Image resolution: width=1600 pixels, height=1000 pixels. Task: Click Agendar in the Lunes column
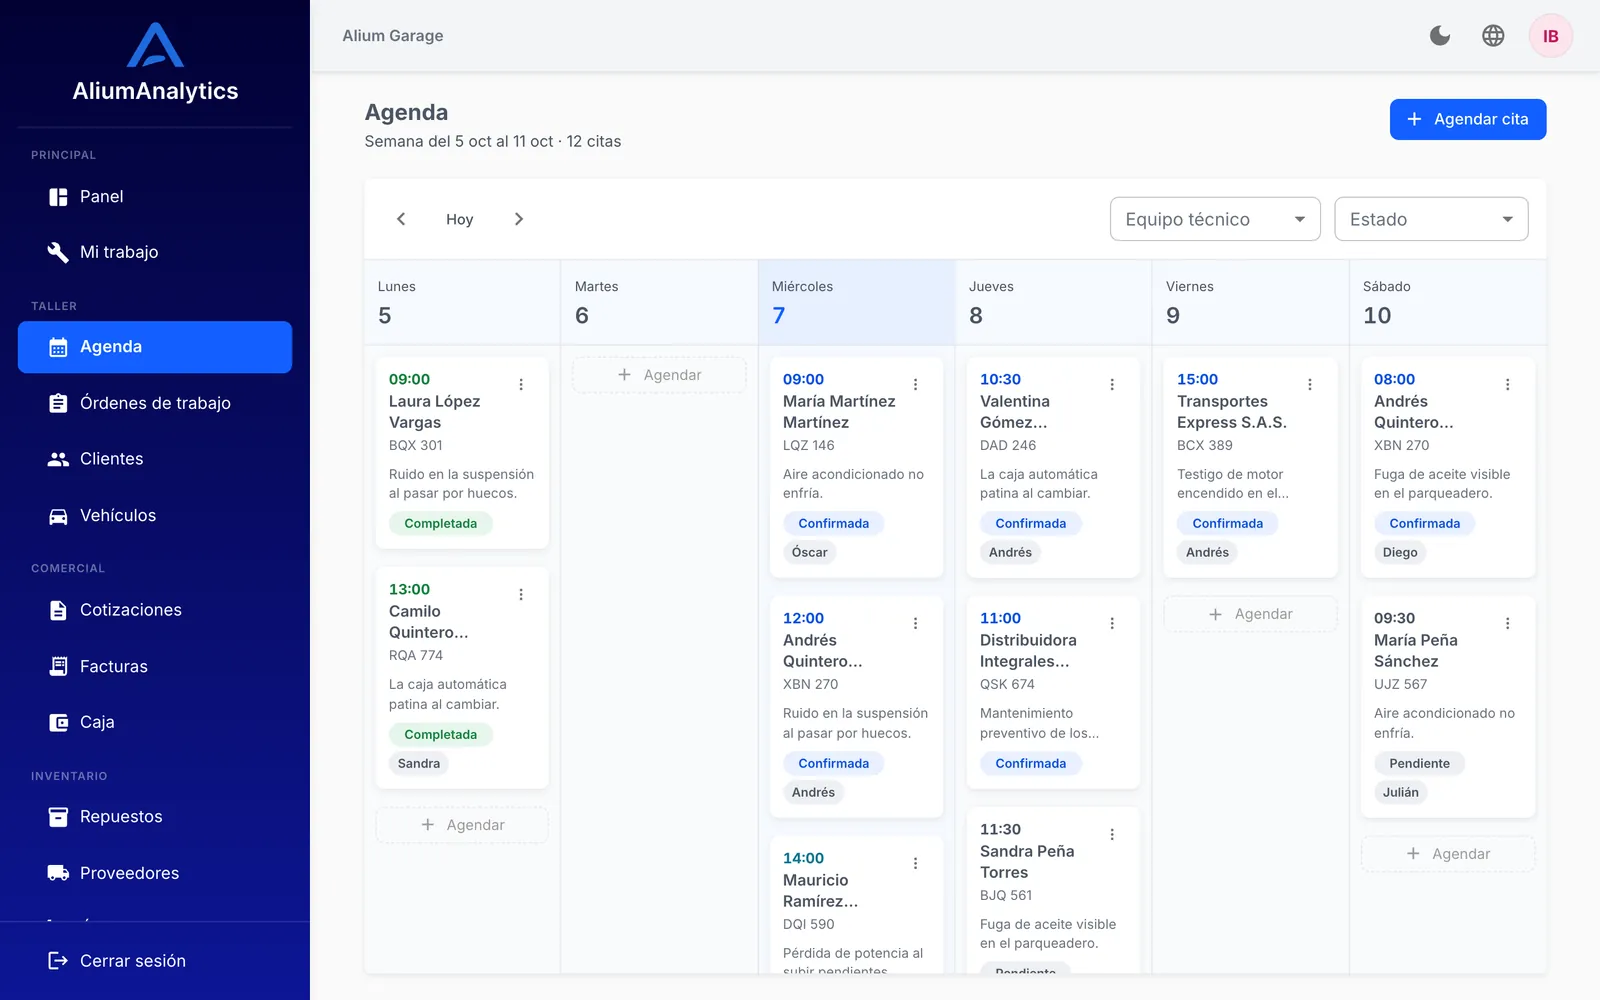[462, 825]
